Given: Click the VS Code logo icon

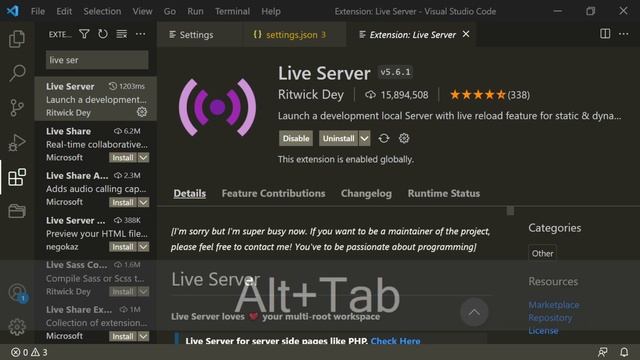Looking at the screenshot, I should [x=12, y=11].
